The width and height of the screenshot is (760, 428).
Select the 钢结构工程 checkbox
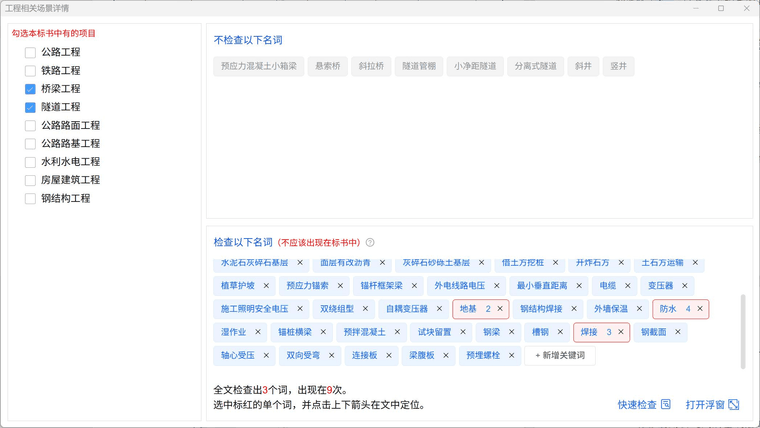click(x=30, y=199)
